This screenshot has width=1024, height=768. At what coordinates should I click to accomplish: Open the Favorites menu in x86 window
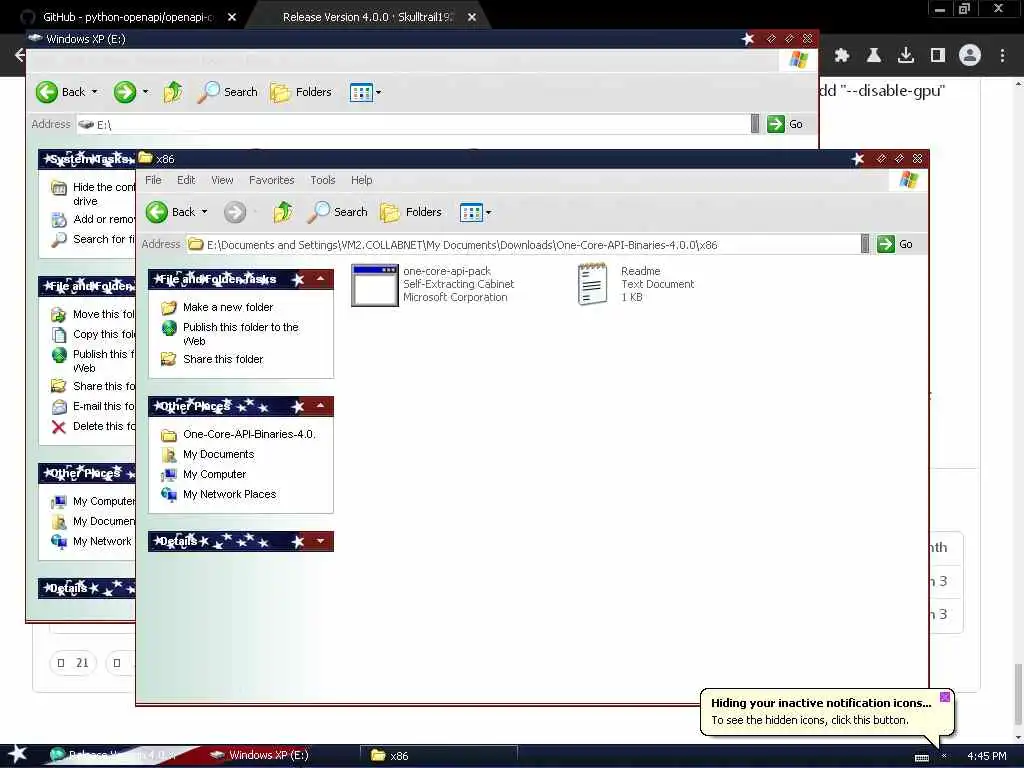point(272,180)
